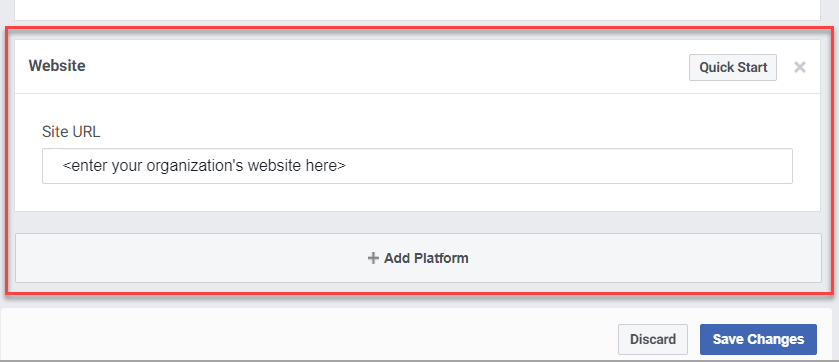Focus the Site URL text field
The width and height of the screenshot is (839, 362).
[417, 166]
